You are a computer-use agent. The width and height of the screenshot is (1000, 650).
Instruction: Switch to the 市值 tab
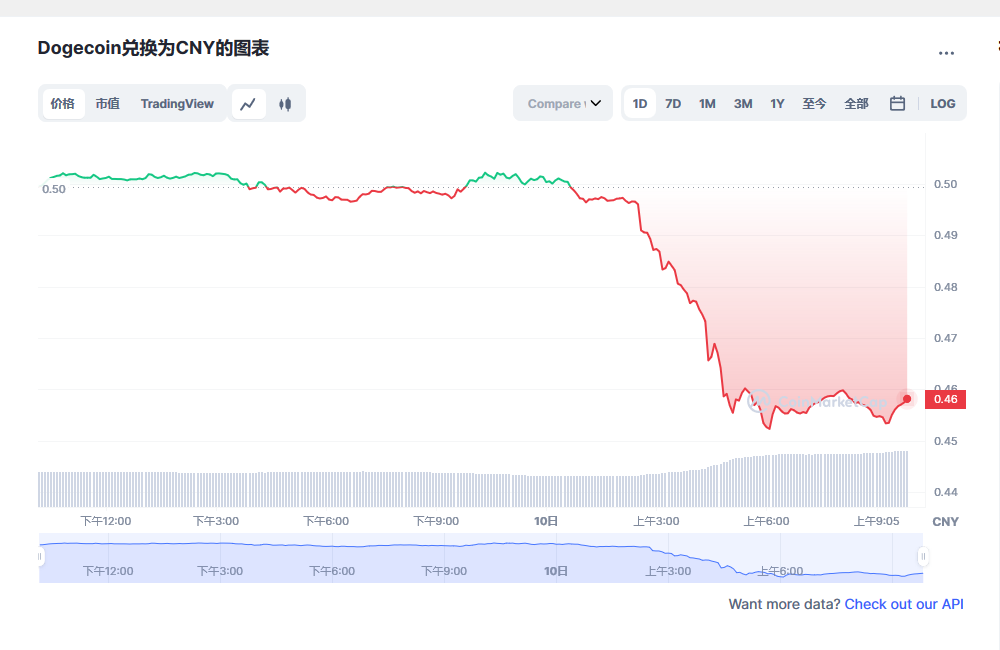(107, 103)
